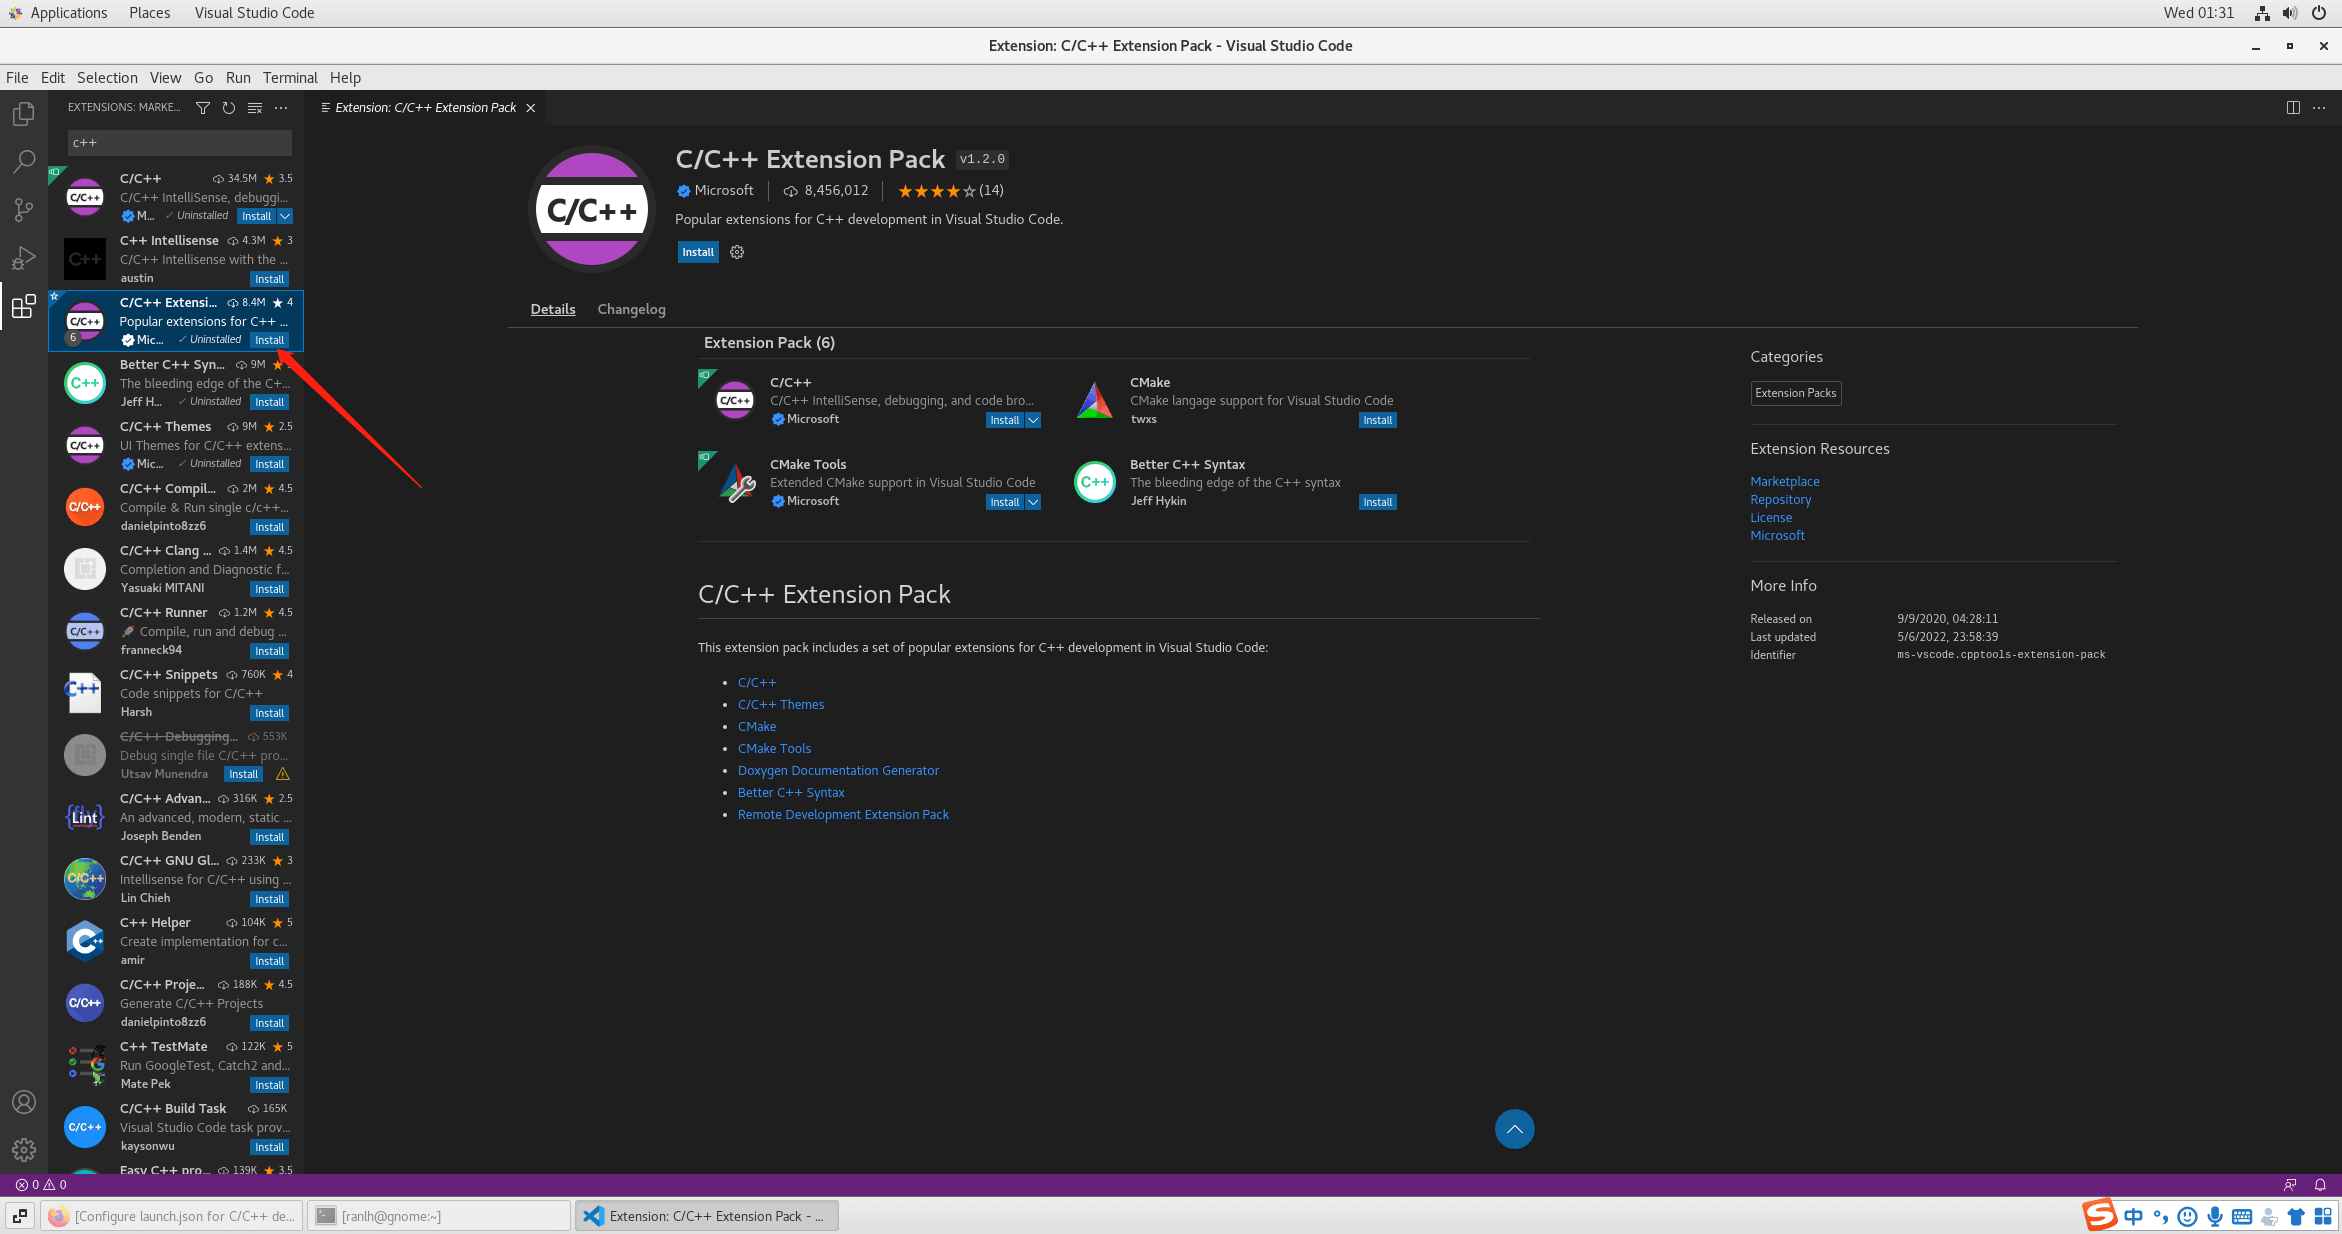
Task: Open the Search view icon
Action: coord(24,161)
